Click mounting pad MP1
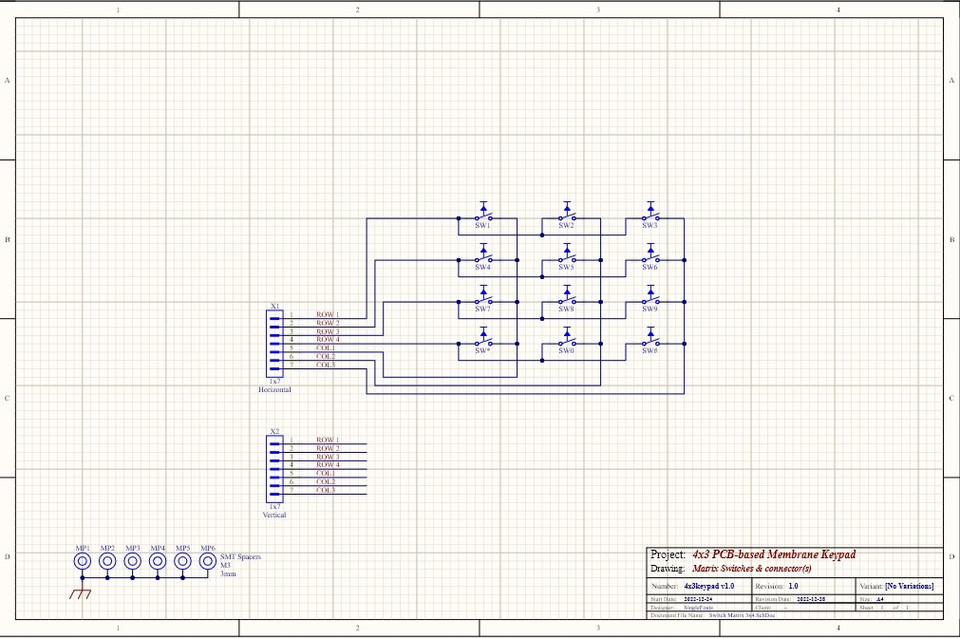Viewport: 960px width, 638px height. 80,561
